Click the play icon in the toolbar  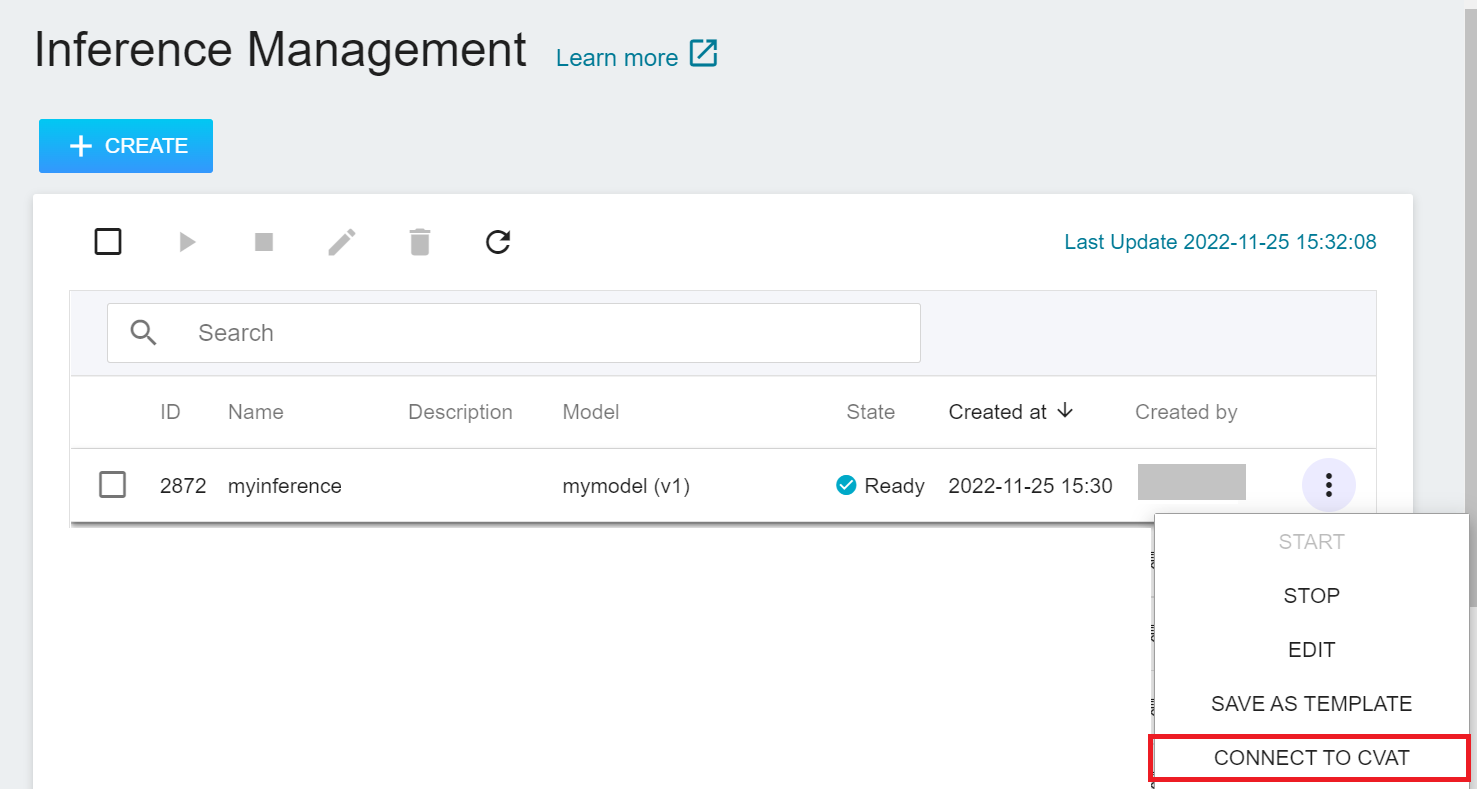[187, 242]
